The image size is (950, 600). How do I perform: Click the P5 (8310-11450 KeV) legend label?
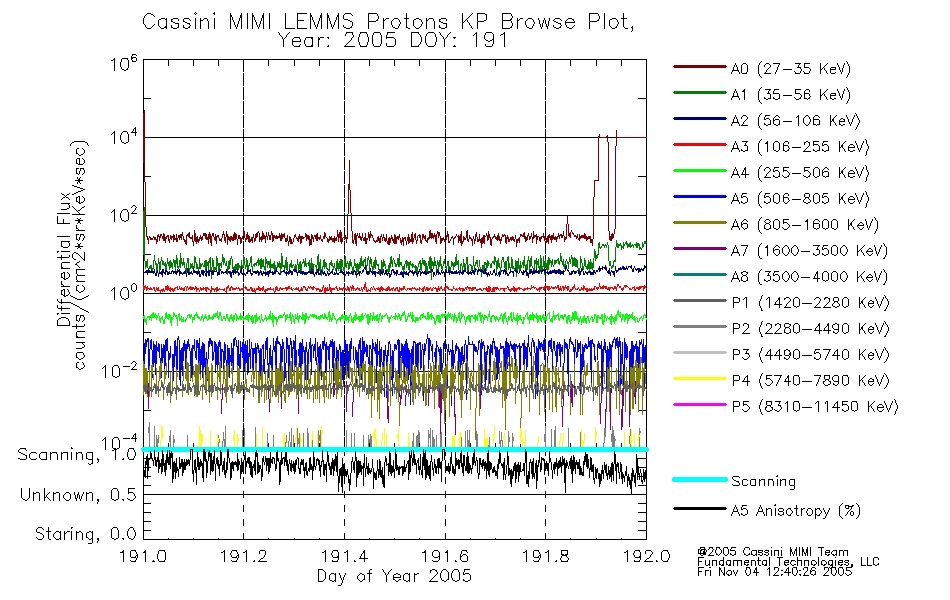pos(815,407)
